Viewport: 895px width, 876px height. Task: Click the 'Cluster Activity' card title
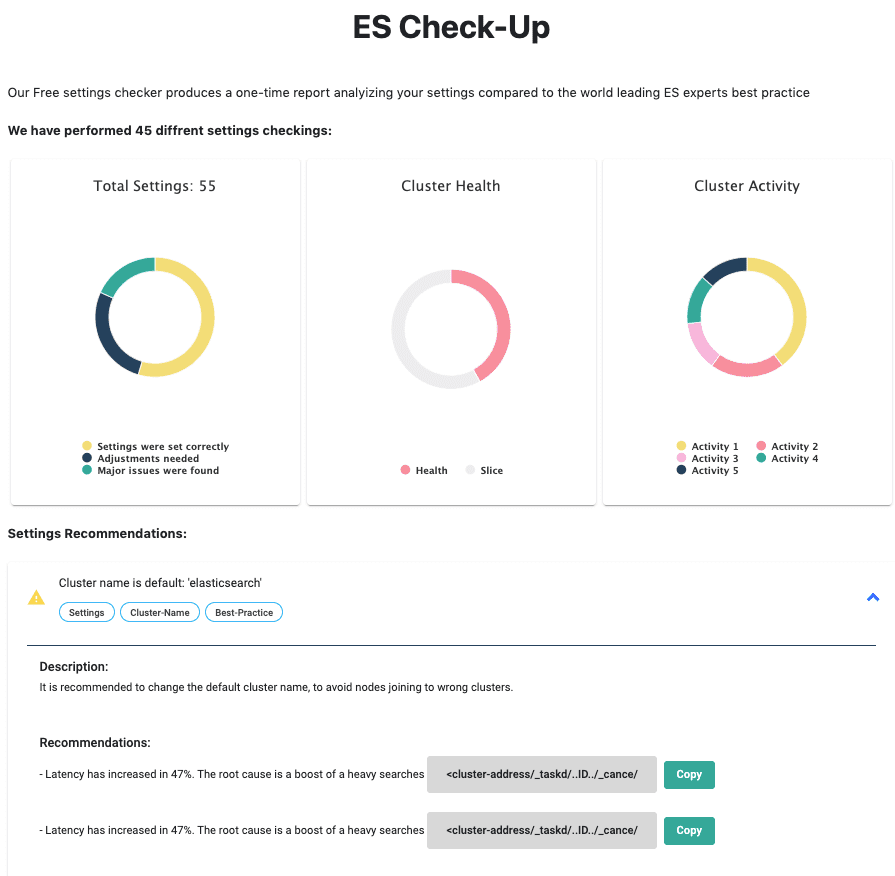(747, 186)
